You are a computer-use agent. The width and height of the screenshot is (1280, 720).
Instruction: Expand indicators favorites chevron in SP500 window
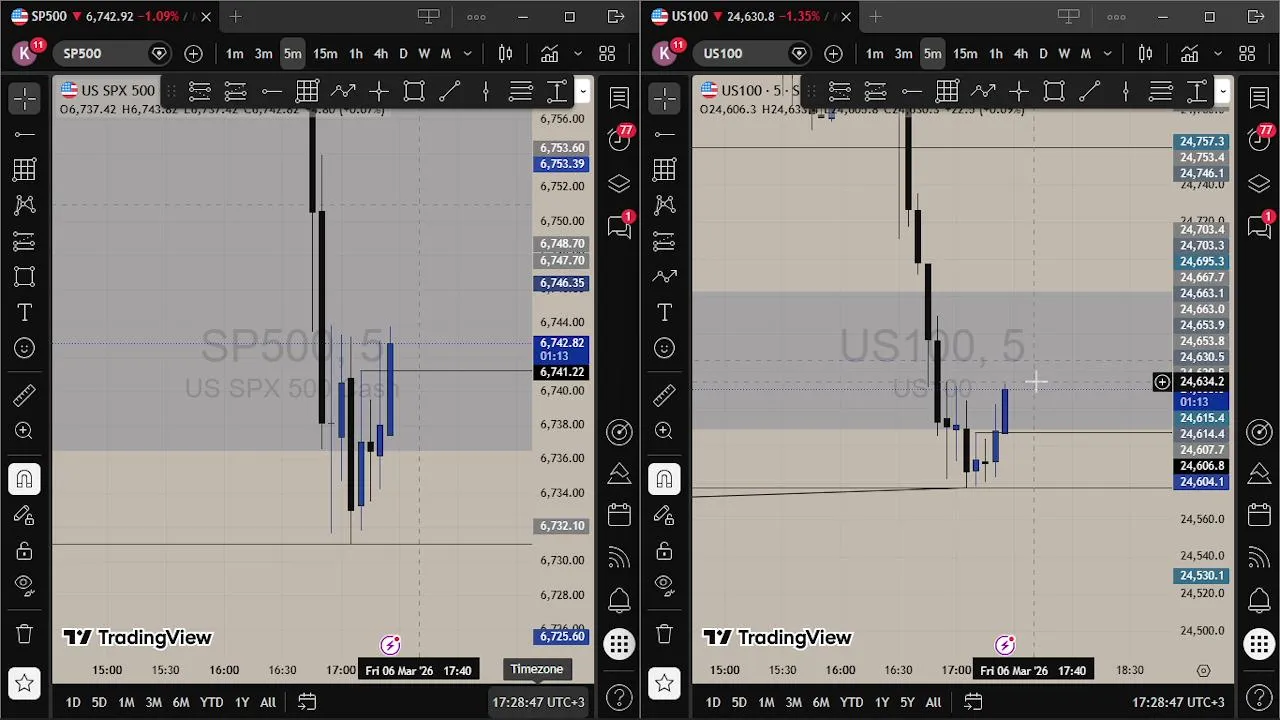point(578,54)
